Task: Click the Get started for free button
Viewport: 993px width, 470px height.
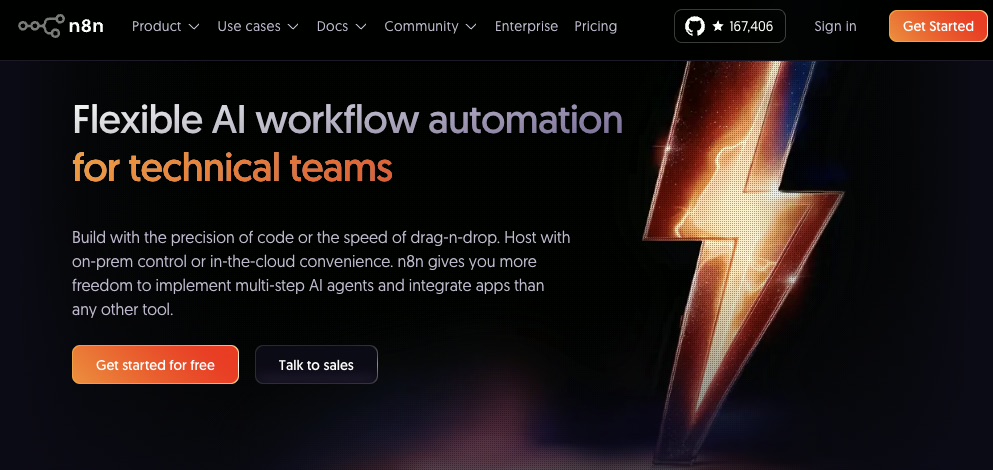Action: [155, 365]
